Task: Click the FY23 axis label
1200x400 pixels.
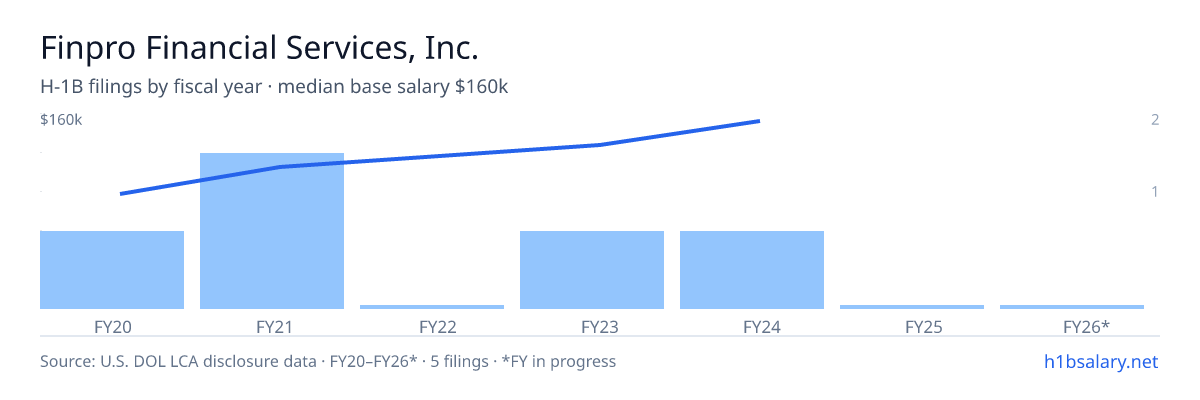Action: click(592, 326)
